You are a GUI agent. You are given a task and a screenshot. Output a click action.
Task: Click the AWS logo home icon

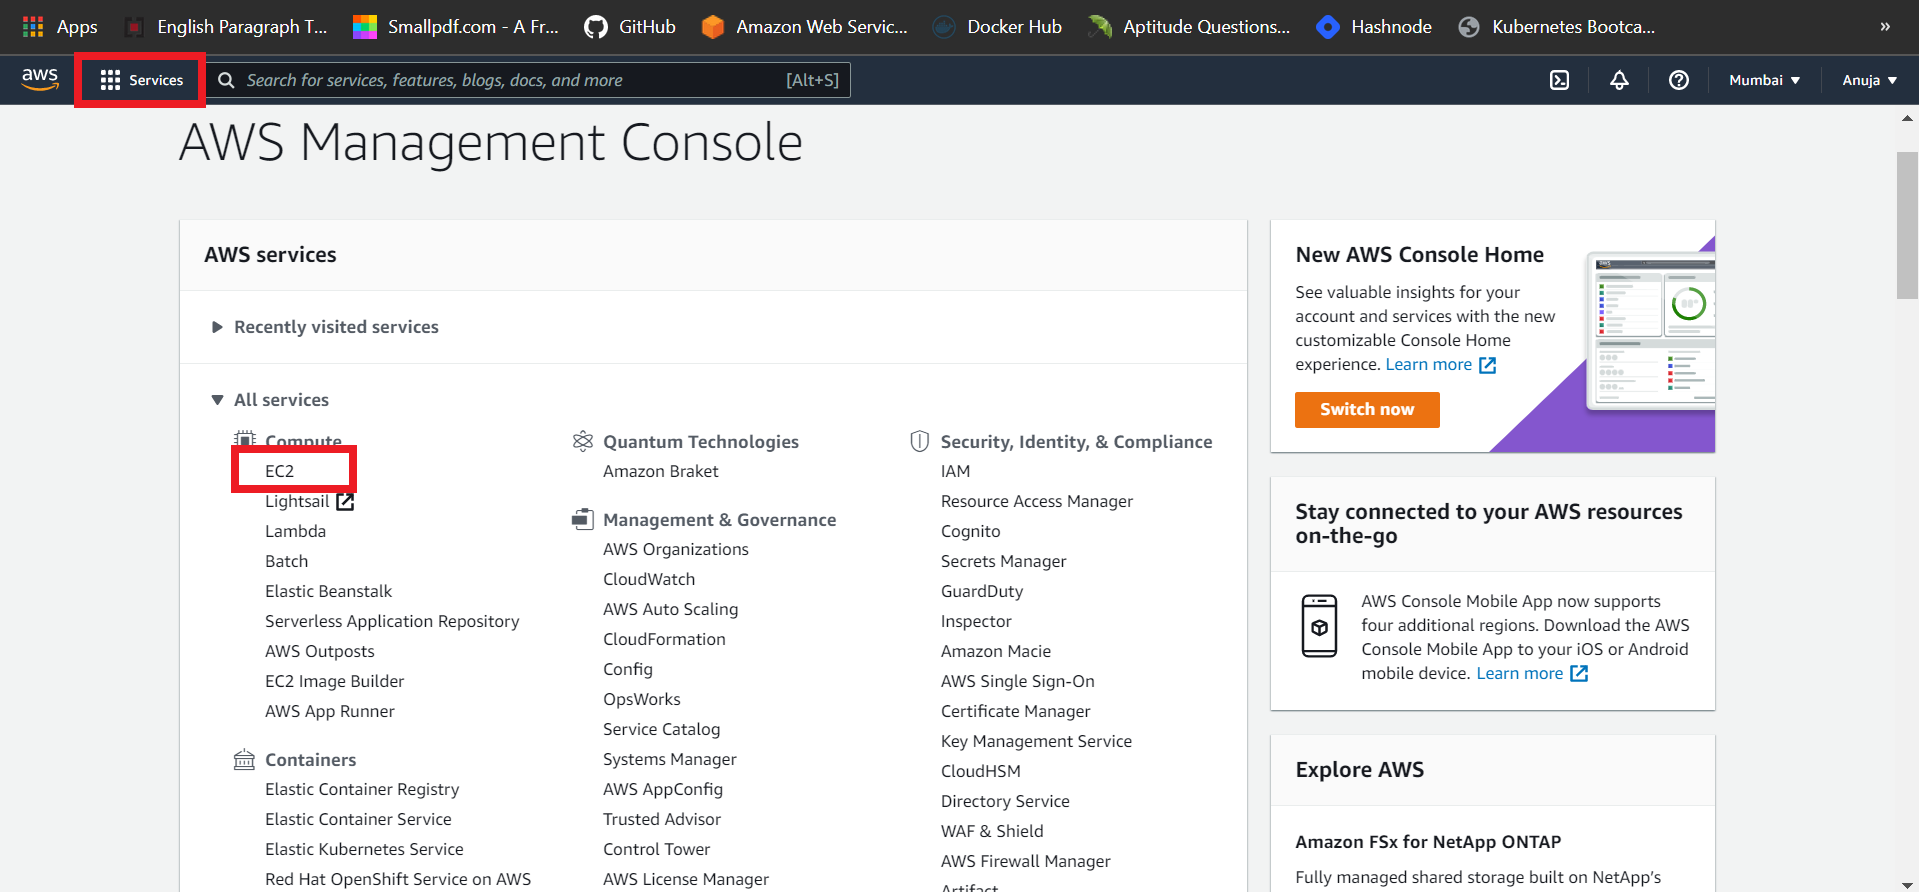click(x=40, y=79)
